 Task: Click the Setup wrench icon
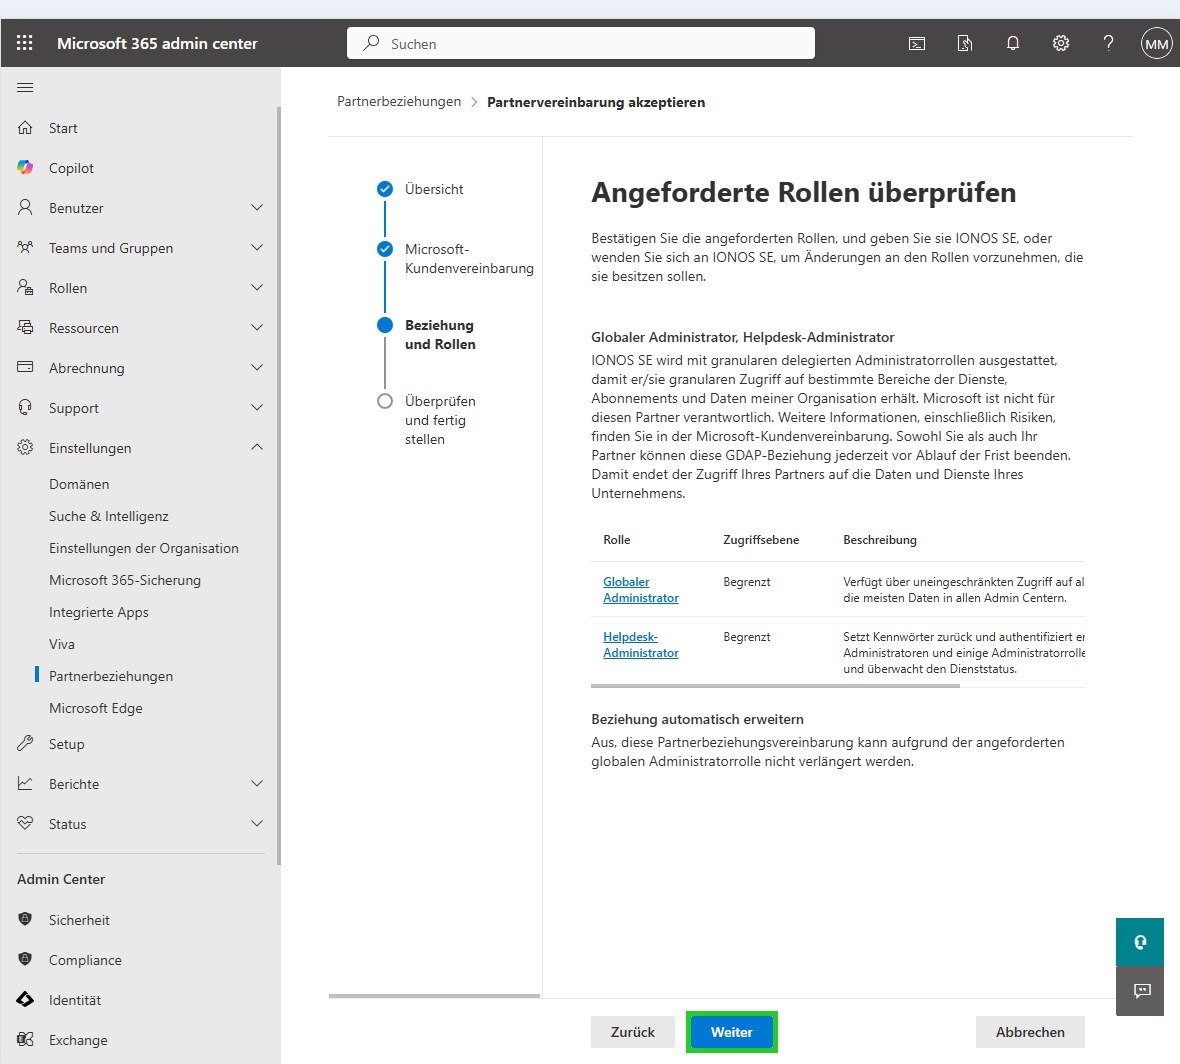25,743
